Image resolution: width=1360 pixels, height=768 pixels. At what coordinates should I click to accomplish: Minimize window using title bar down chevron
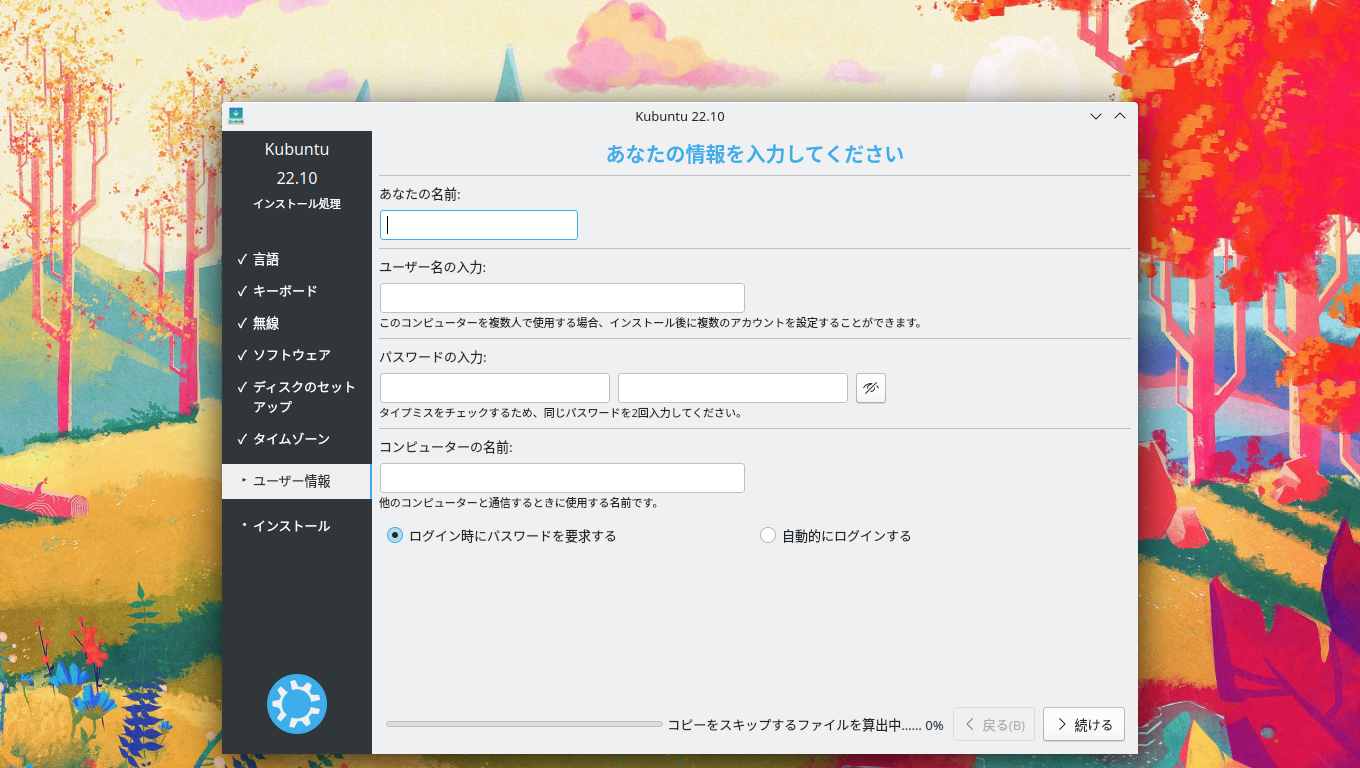[x=1096, y=116]
